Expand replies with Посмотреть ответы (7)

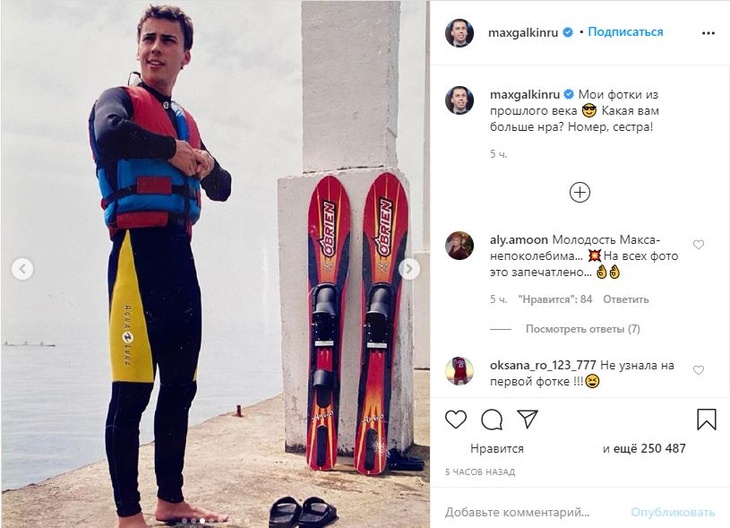pos(583,329)
